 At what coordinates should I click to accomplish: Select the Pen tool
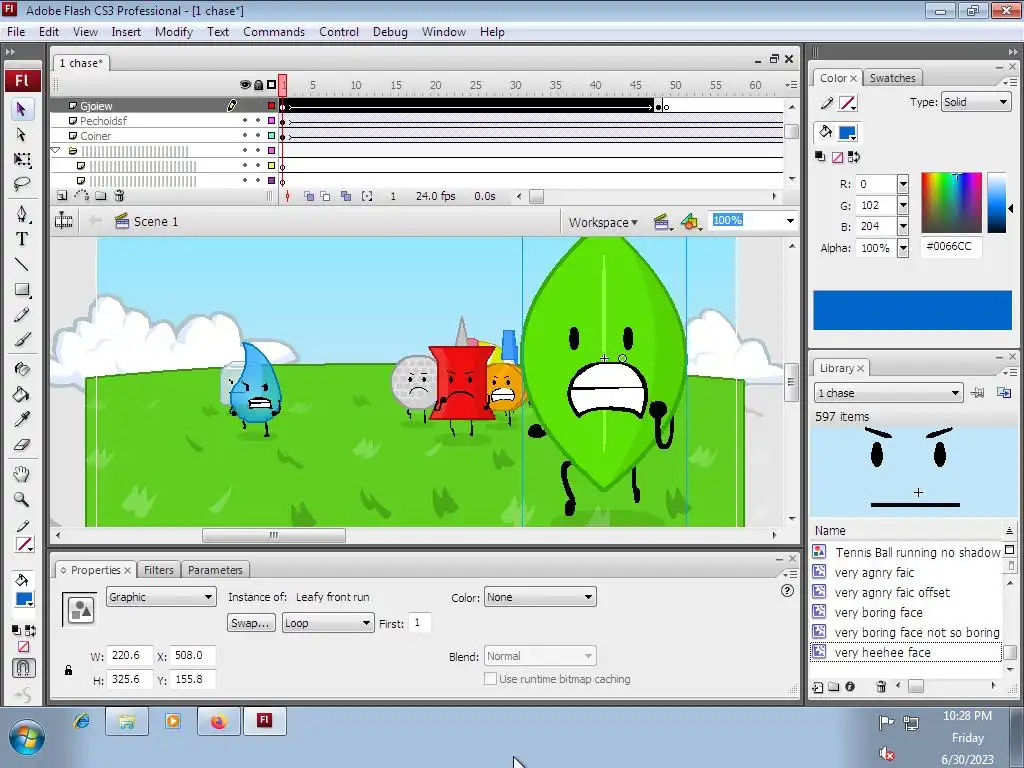[22, 214]
